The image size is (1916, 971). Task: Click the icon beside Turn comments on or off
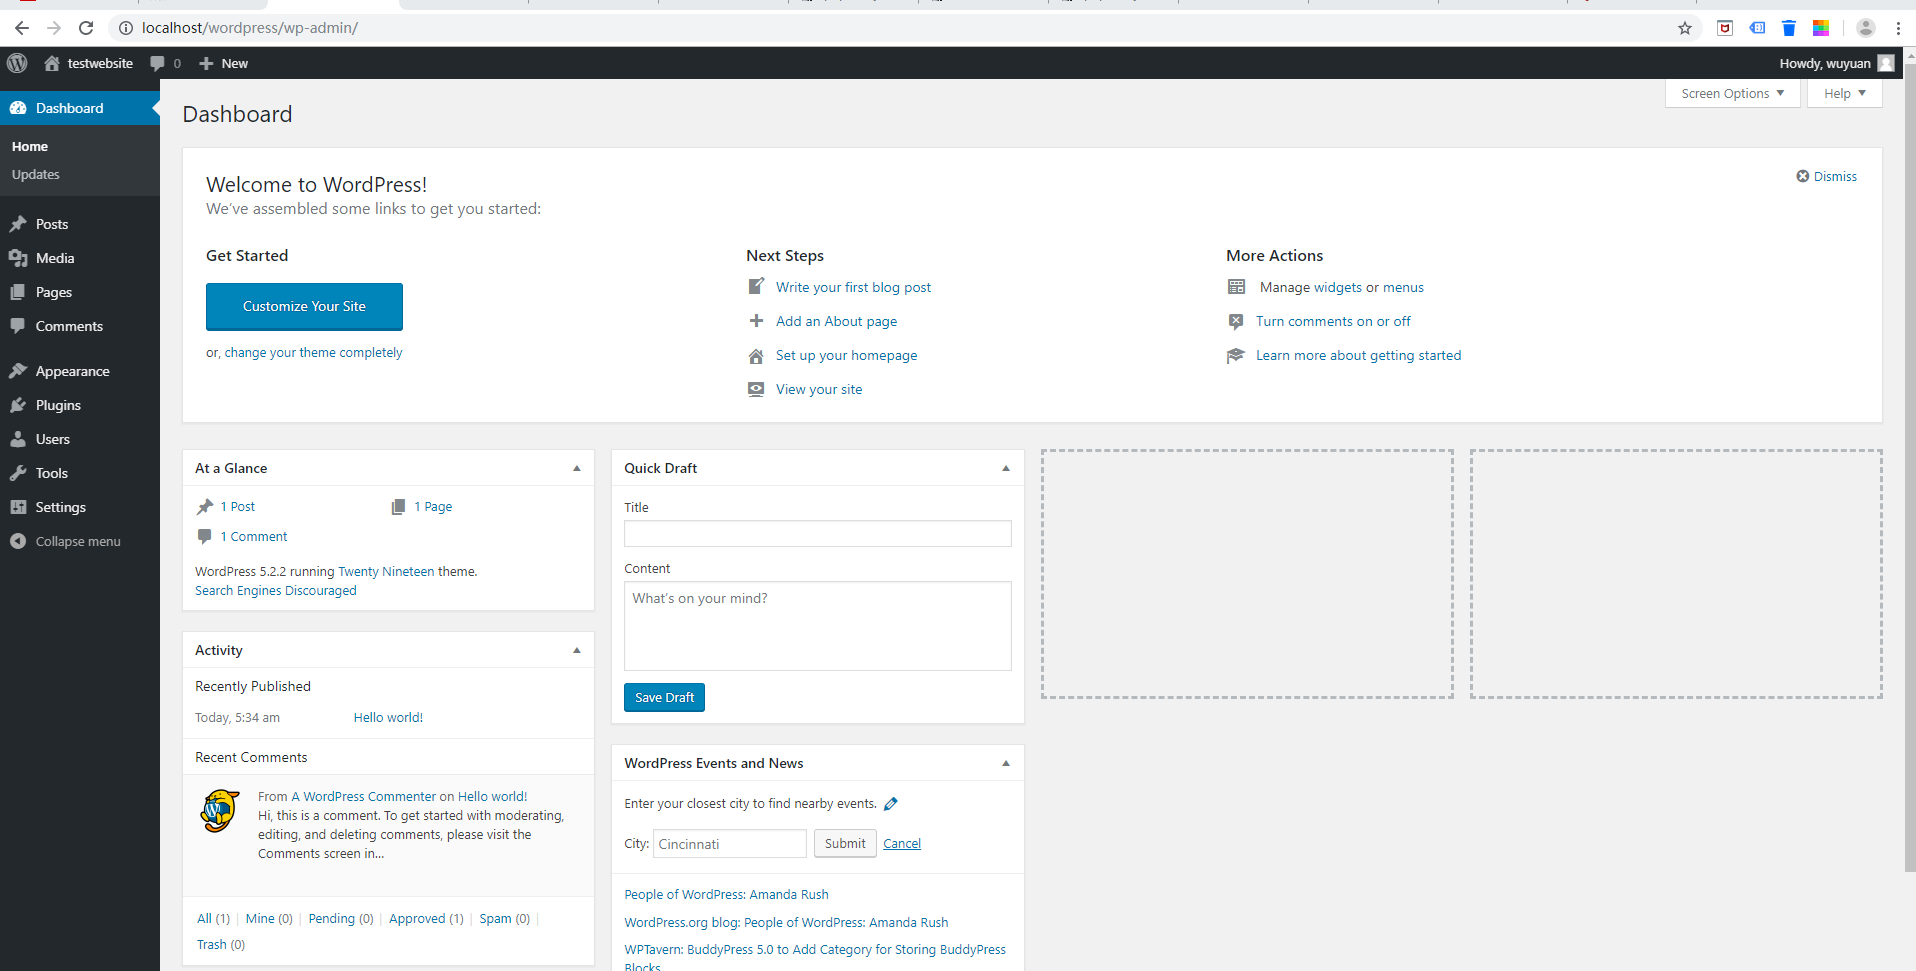coord(1236,321)
